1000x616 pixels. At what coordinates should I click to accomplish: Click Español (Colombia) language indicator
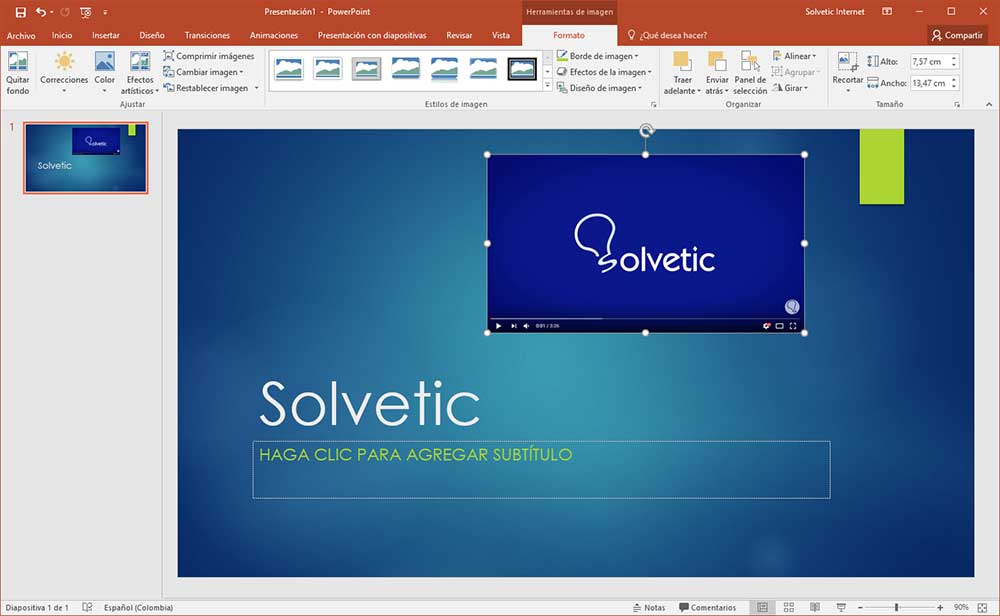138,608
